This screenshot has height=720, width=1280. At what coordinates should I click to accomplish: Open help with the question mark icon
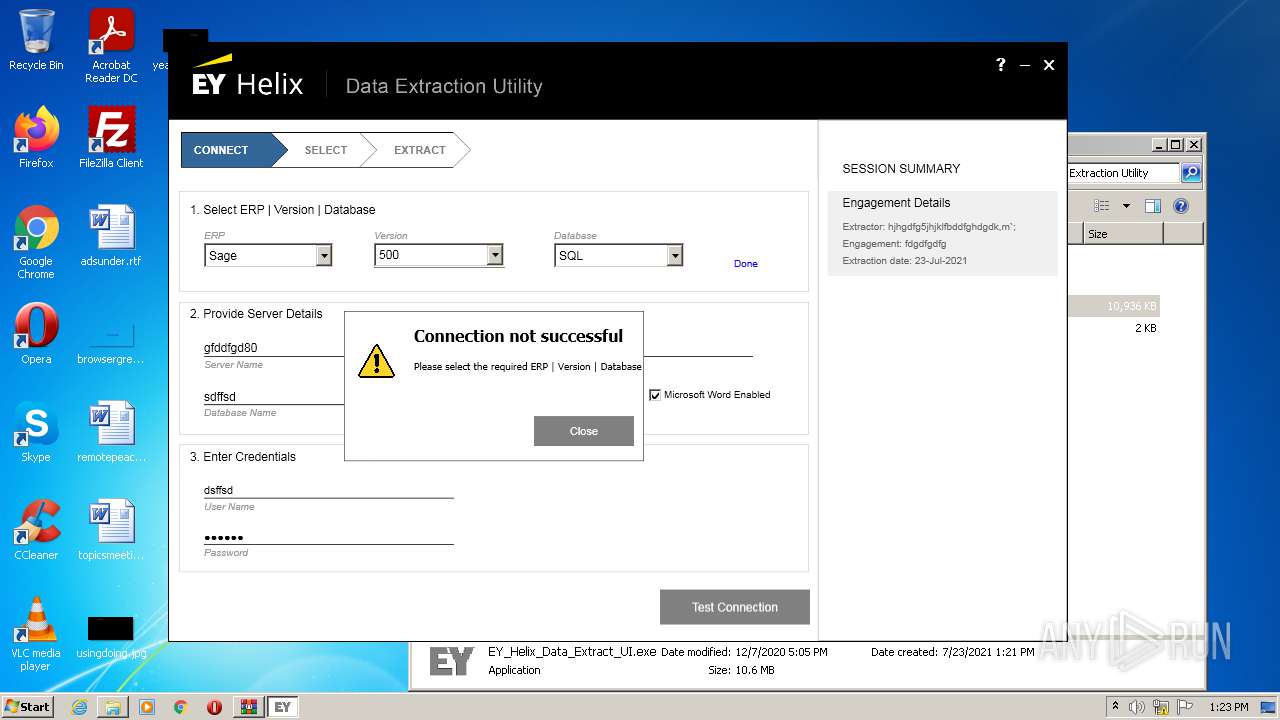tap(1000, 65)
